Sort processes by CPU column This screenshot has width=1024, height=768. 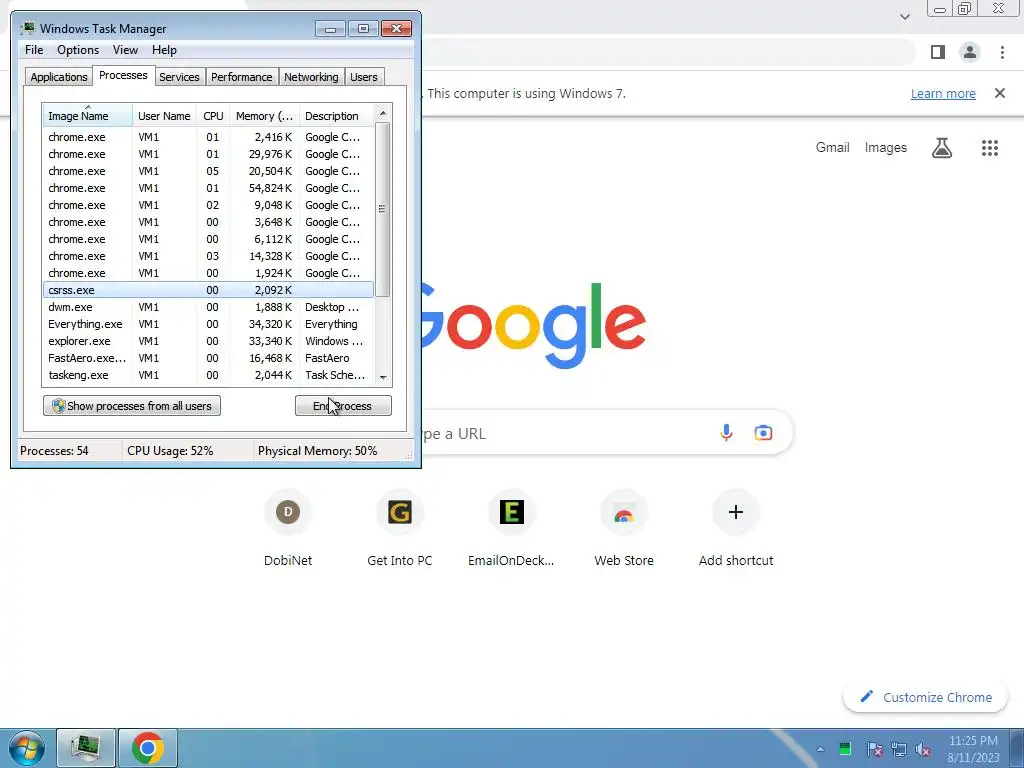213,116
